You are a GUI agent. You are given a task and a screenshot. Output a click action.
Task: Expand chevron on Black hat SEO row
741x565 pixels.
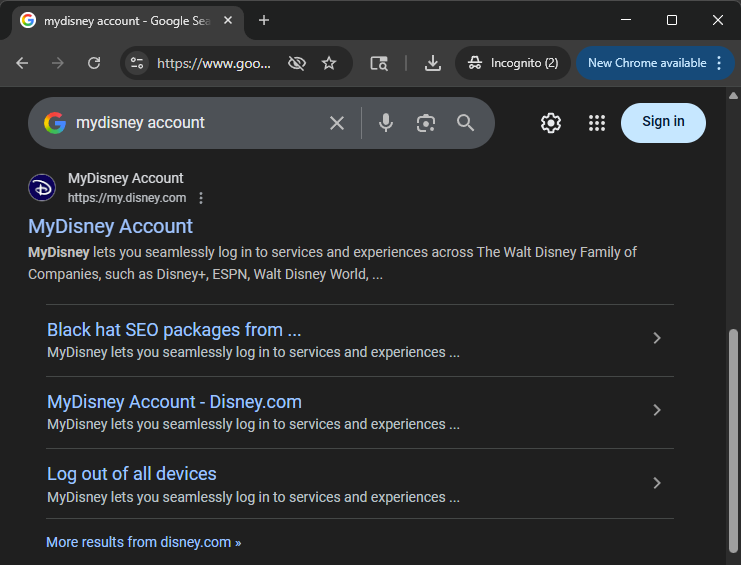[657, 338]
